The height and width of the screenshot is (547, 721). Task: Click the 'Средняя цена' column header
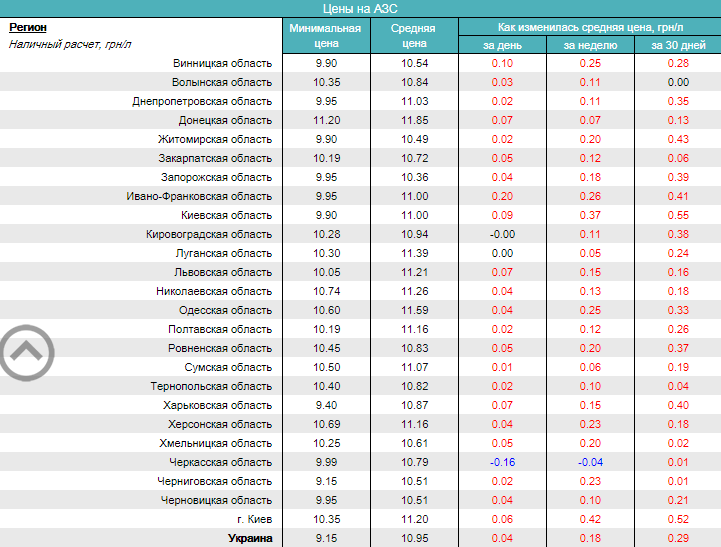[413, 36]
